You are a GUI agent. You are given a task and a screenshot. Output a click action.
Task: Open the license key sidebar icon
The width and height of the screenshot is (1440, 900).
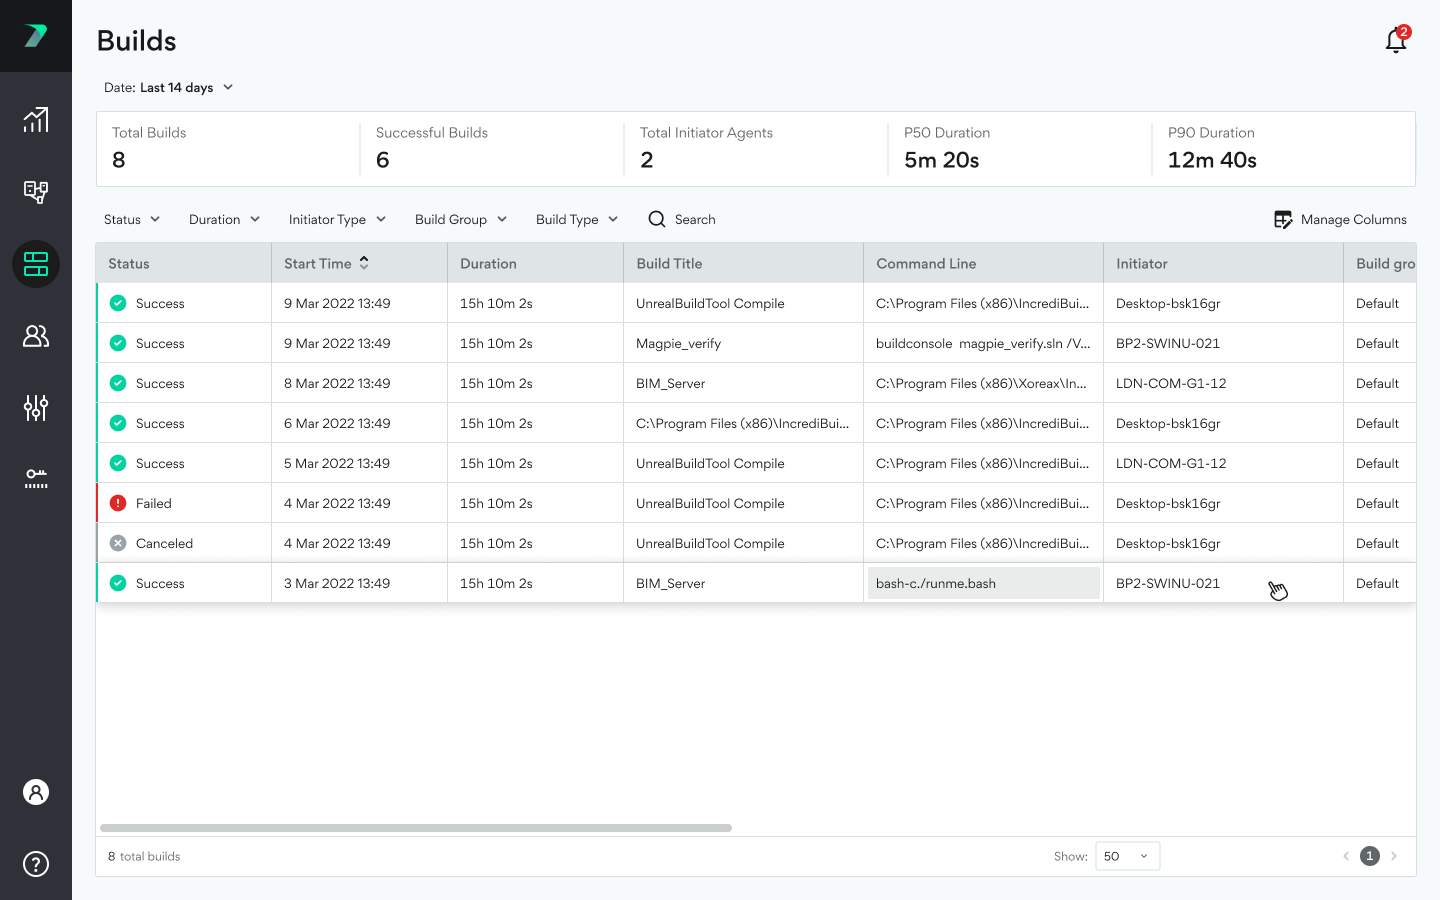click(x=36, y=479)
